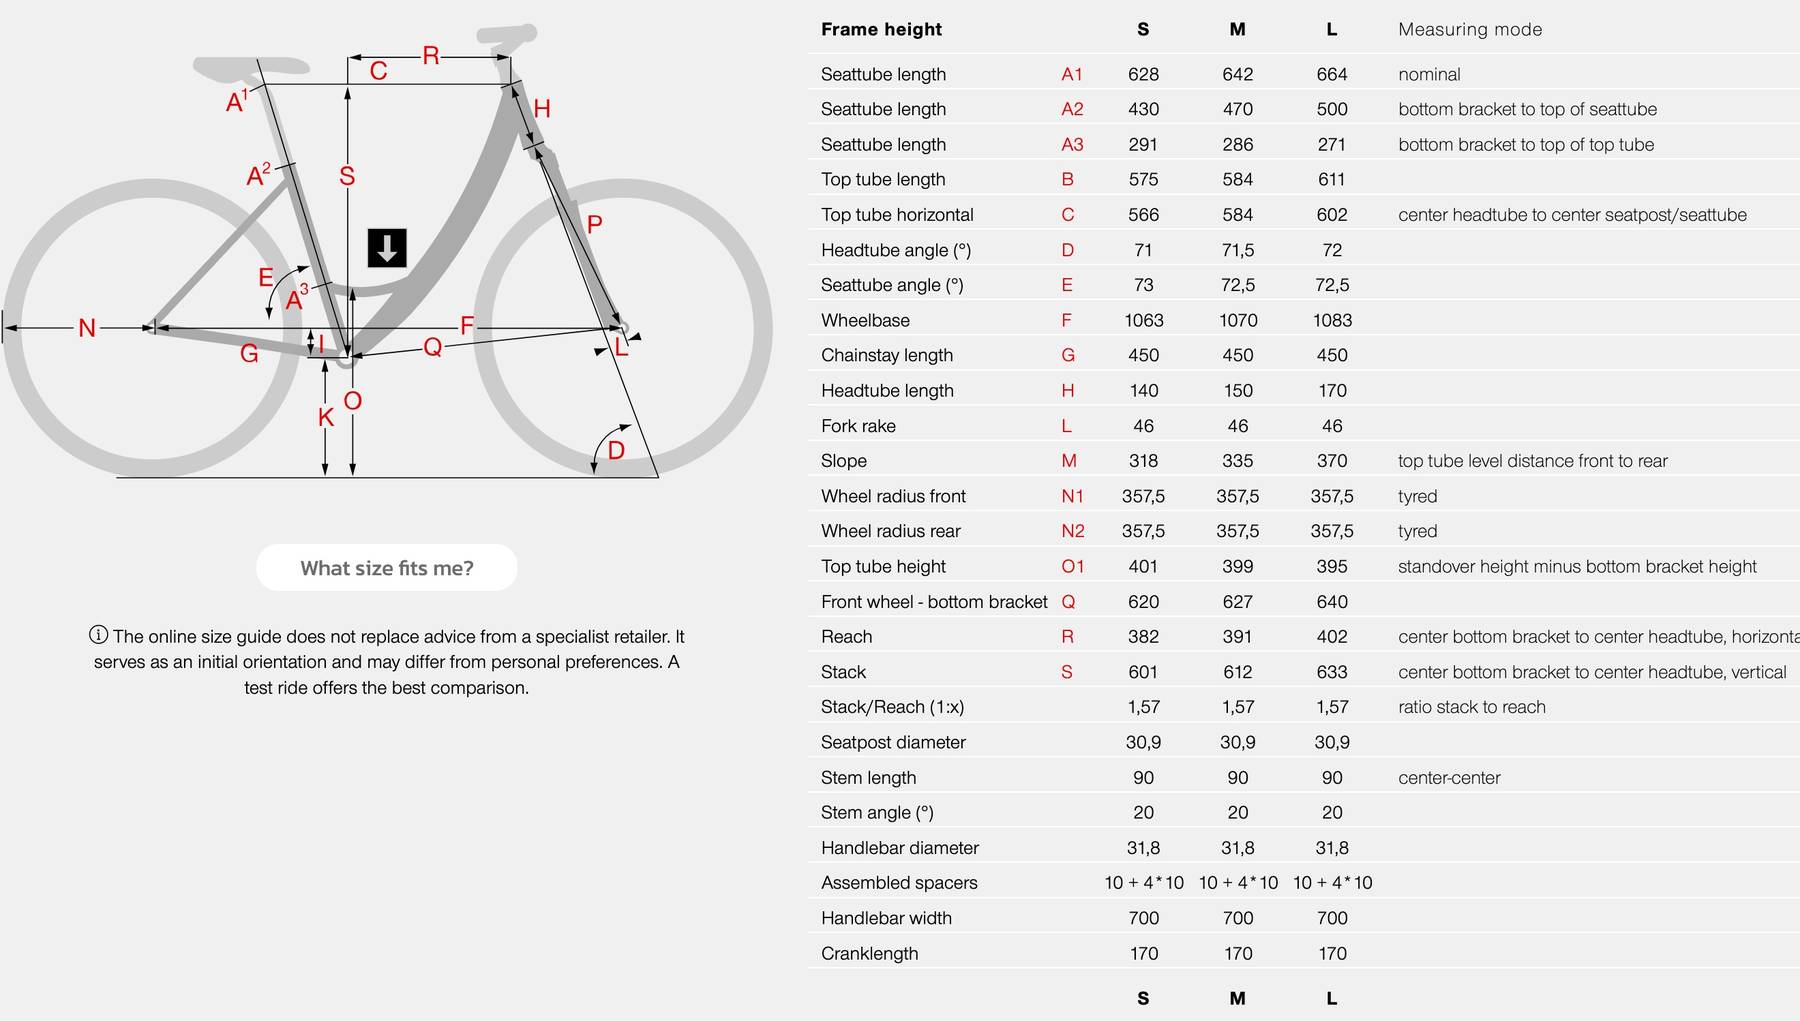This screenshot has height=1021, width=1800.
Task: Click the "Handlebar width" row label
Action: (886, 918)
